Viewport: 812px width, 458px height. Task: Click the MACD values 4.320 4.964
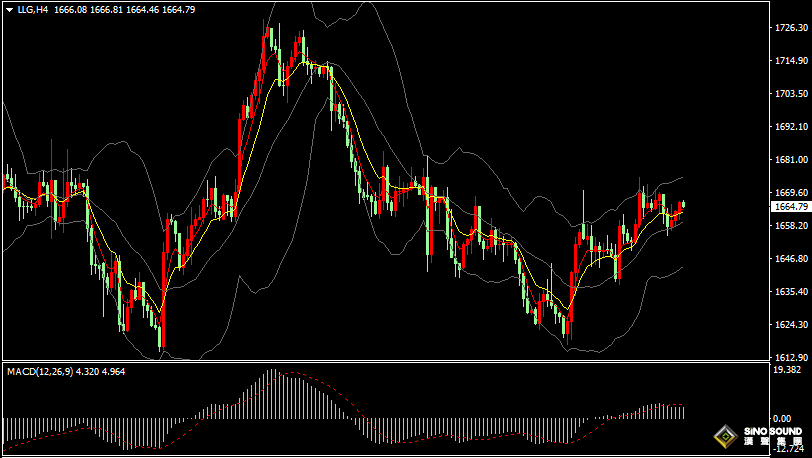click(x=103, y=371)
